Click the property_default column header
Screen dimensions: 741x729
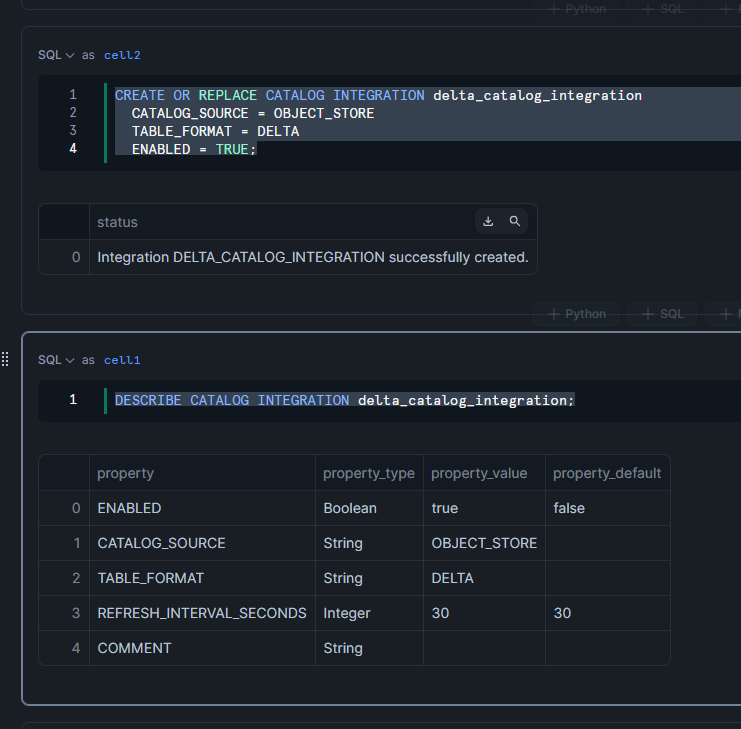[x=608, y=473]
